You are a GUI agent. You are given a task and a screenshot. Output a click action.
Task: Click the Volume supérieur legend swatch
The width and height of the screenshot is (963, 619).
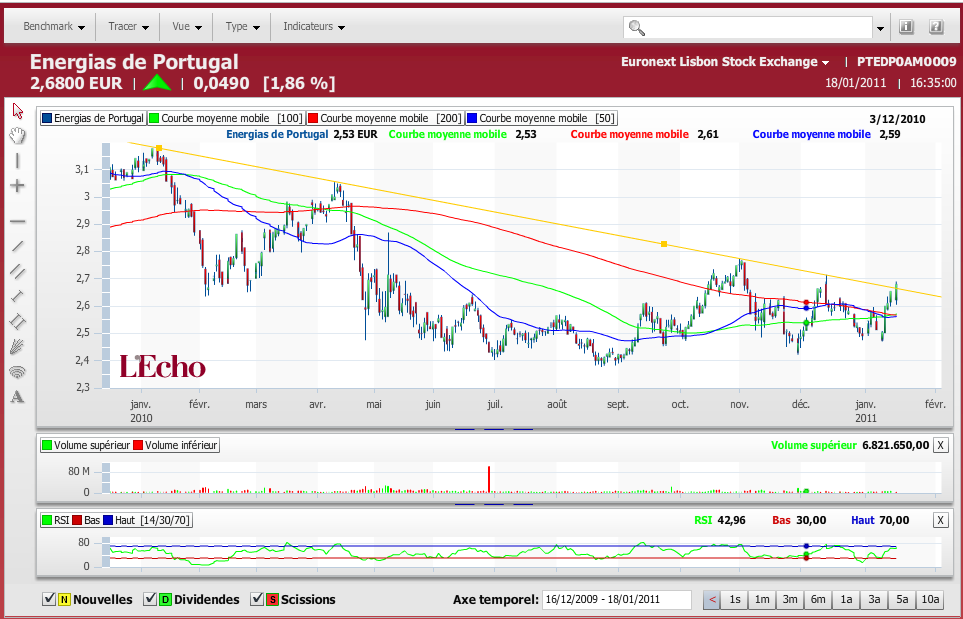coord(47,445)
